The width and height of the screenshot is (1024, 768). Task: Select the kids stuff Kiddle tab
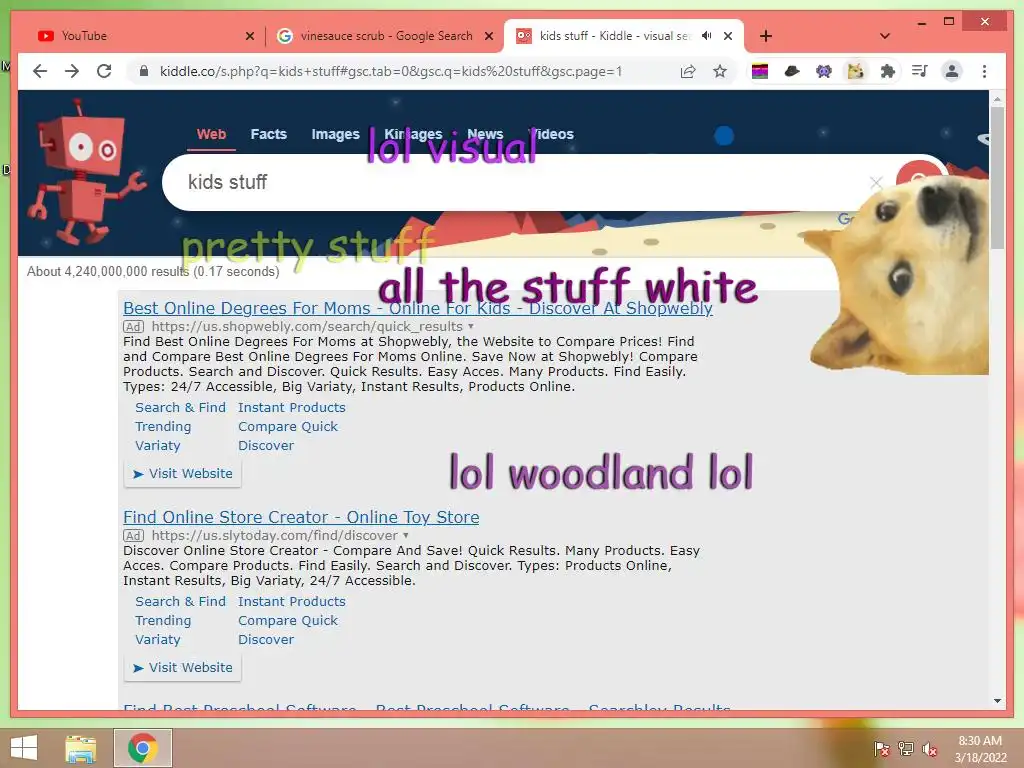coord(624,36)
